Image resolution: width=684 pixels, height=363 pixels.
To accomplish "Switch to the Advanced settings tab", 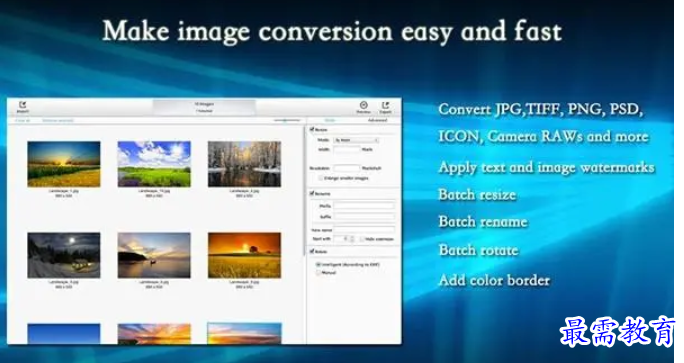I will 377,120.
